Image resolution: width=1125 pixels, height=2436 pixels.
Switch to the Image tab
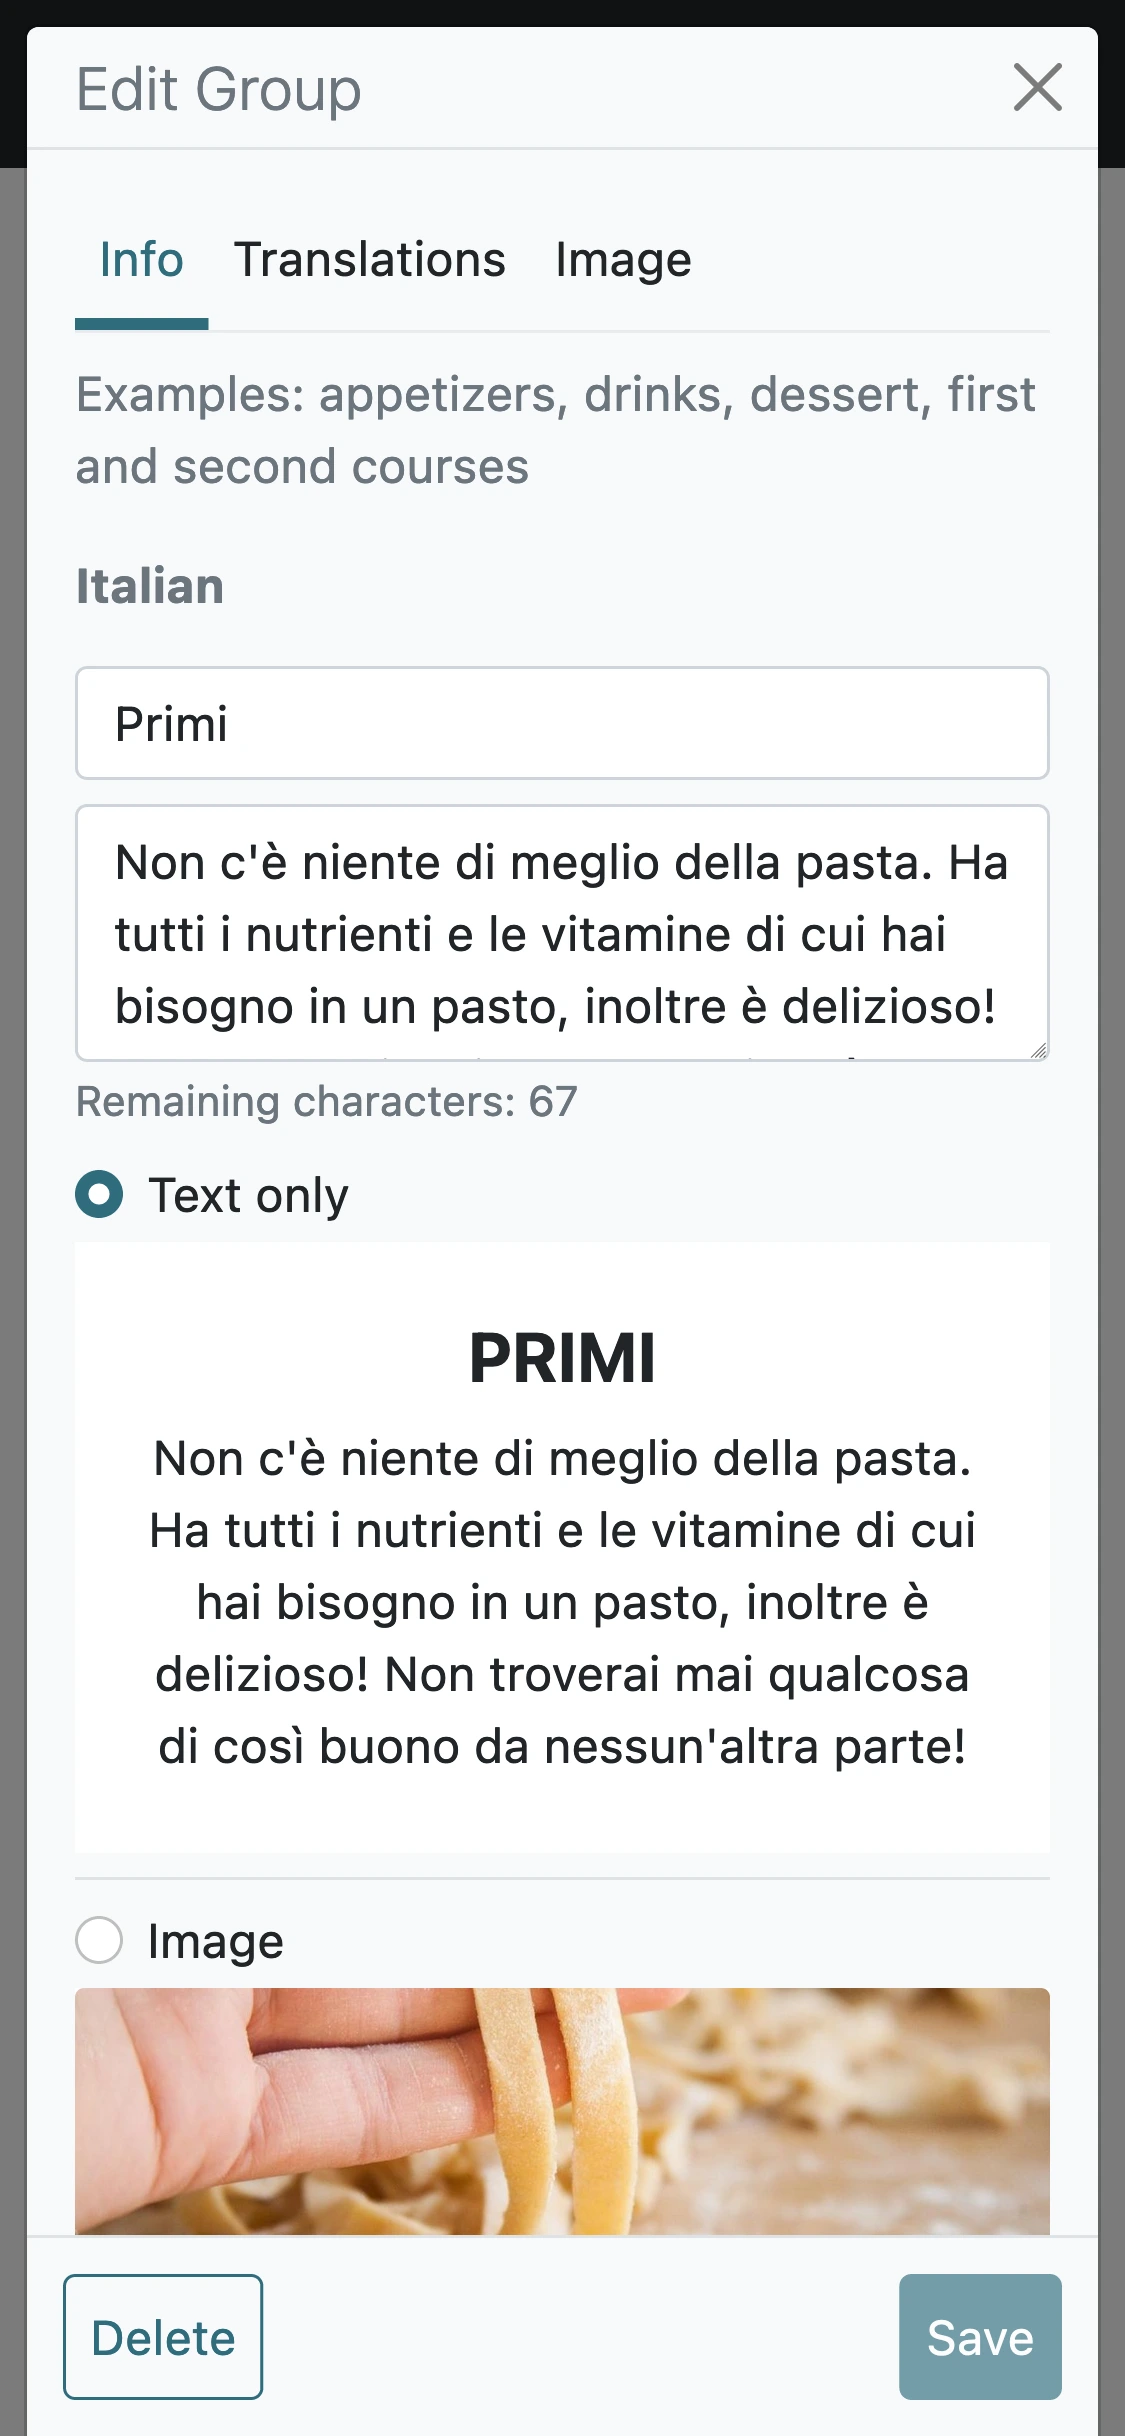tap(623, 260)
